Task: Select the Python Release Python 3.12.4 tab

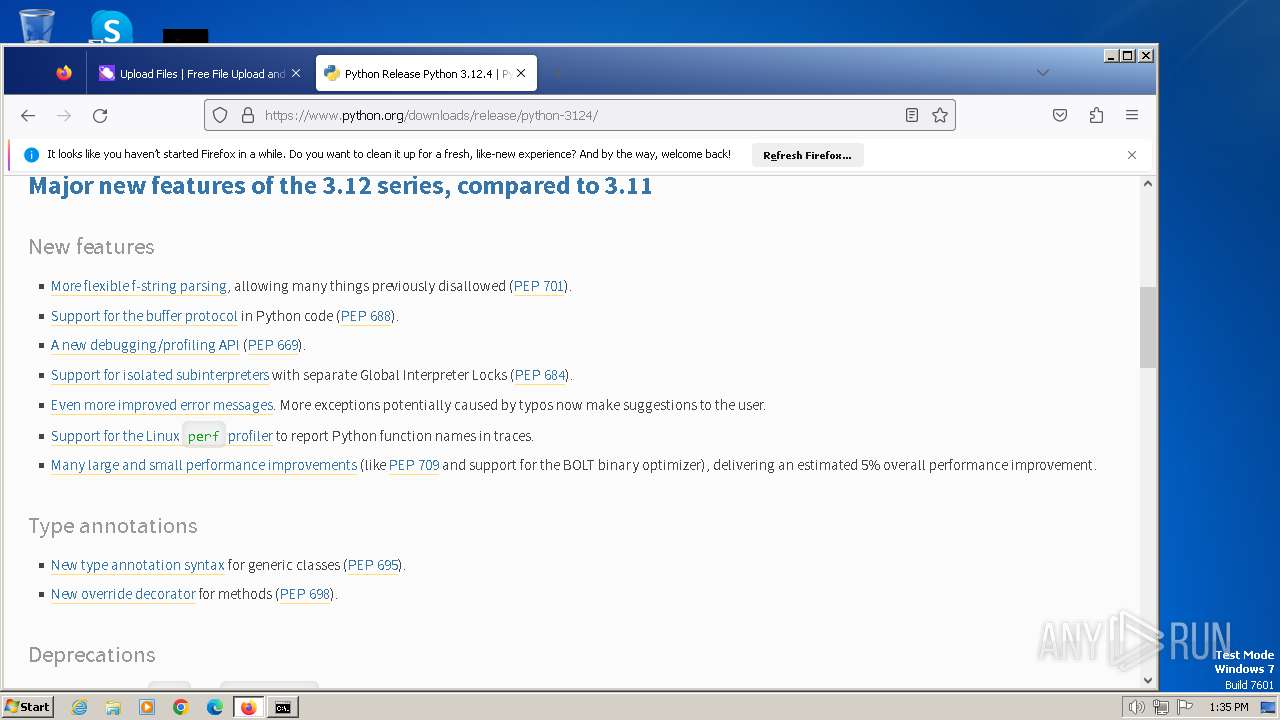Action: pos(427,73)
